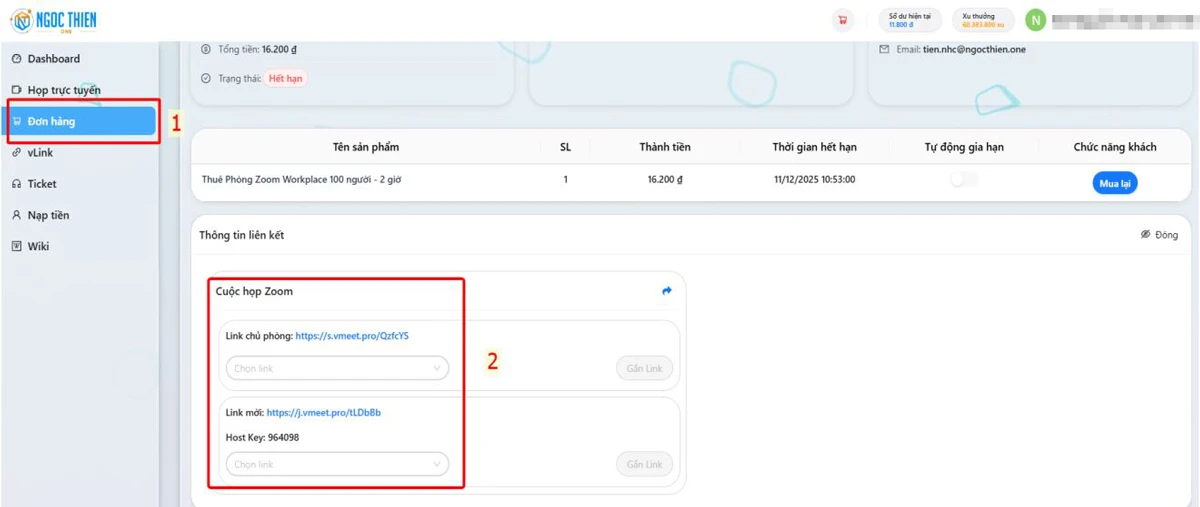Click the shopping cart icon in header
The height and width of the screenshot is (507, 1200).
(x=842, y=20)
